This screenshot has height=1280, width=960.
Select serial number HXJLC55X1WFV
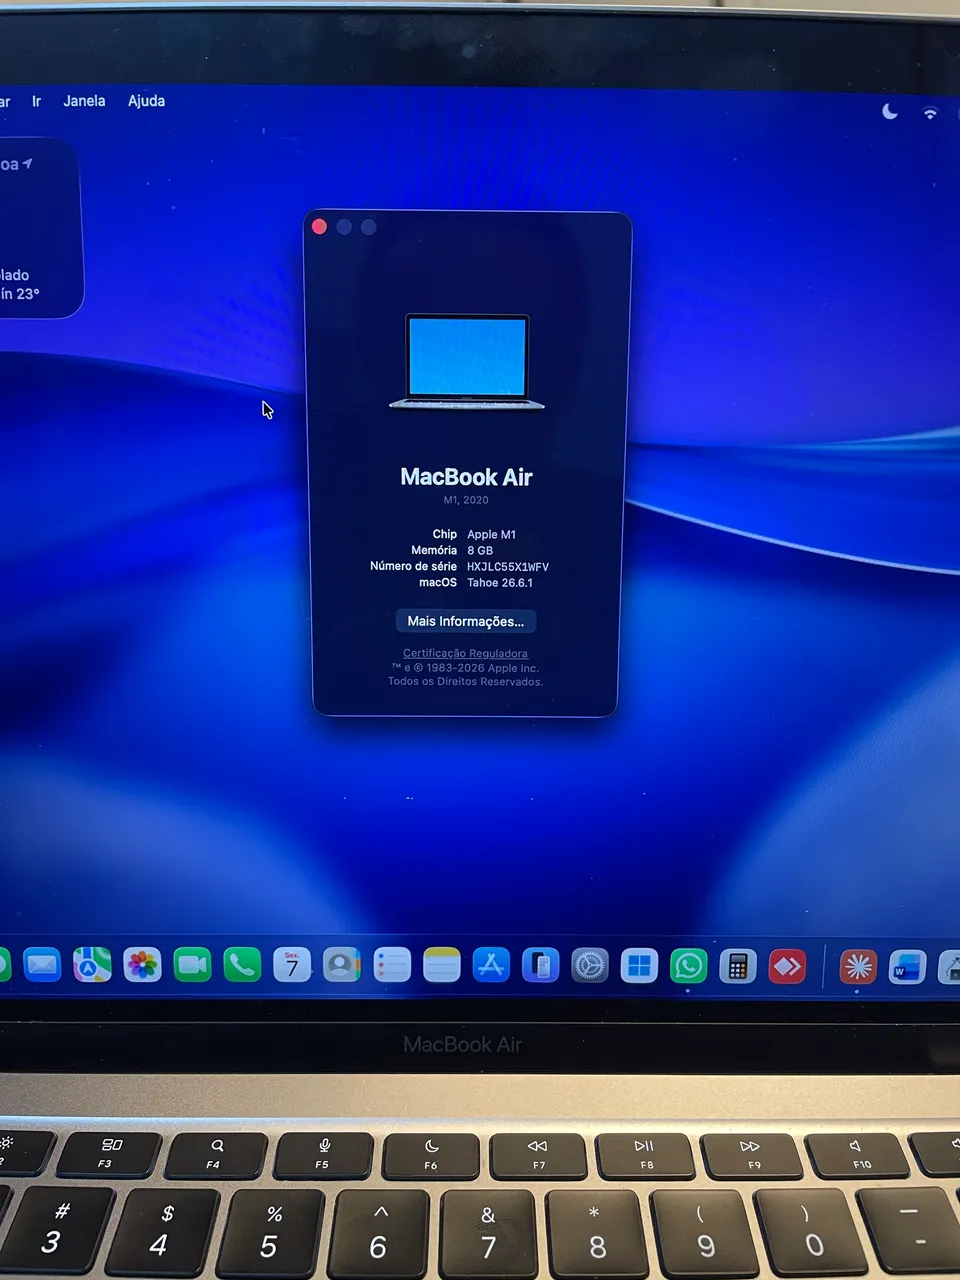coord(508,566)
